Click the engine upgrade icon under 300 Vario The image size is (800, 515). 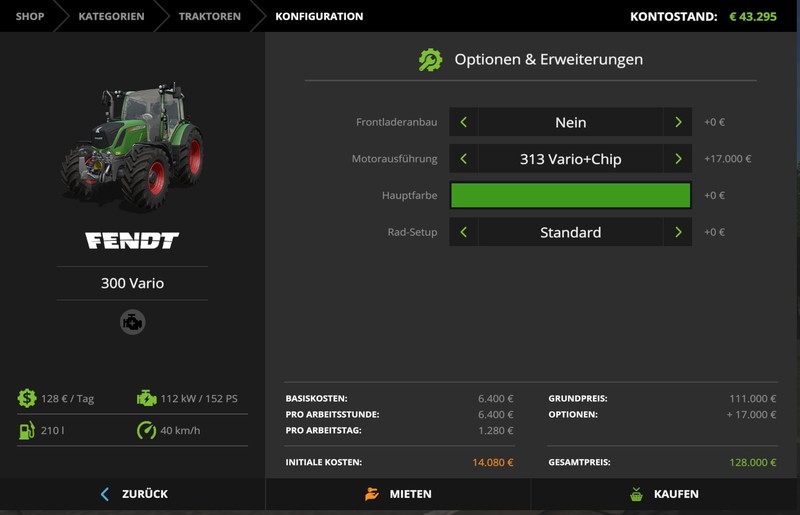(133, 322)
